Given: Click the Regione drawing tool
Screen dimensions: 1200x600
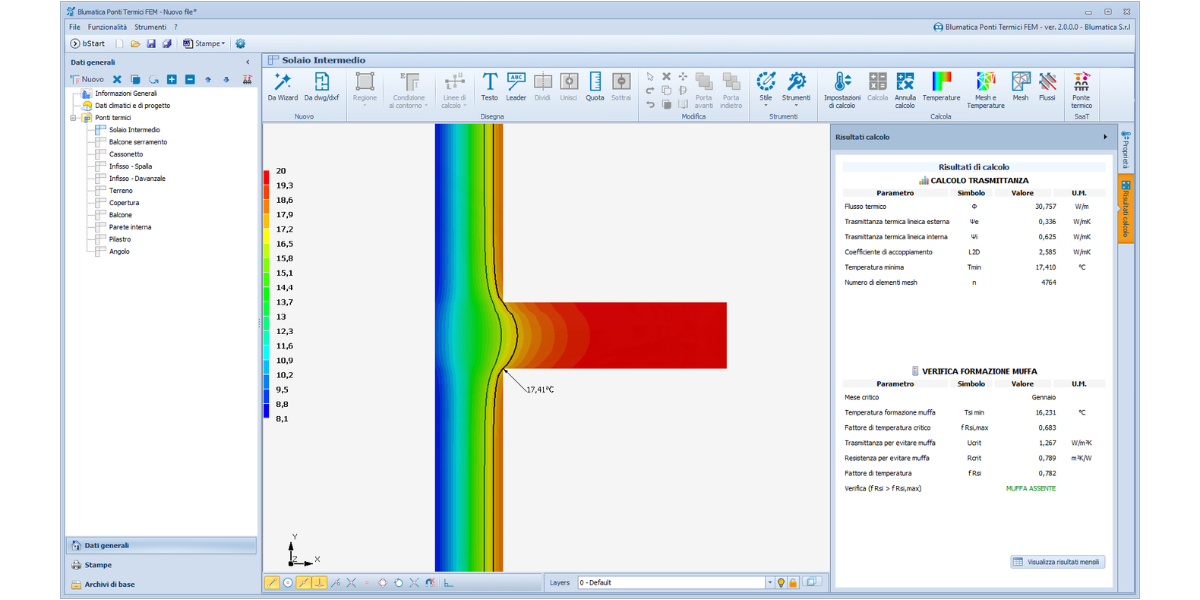Looking at the screenshot, I should pos(365,87).
